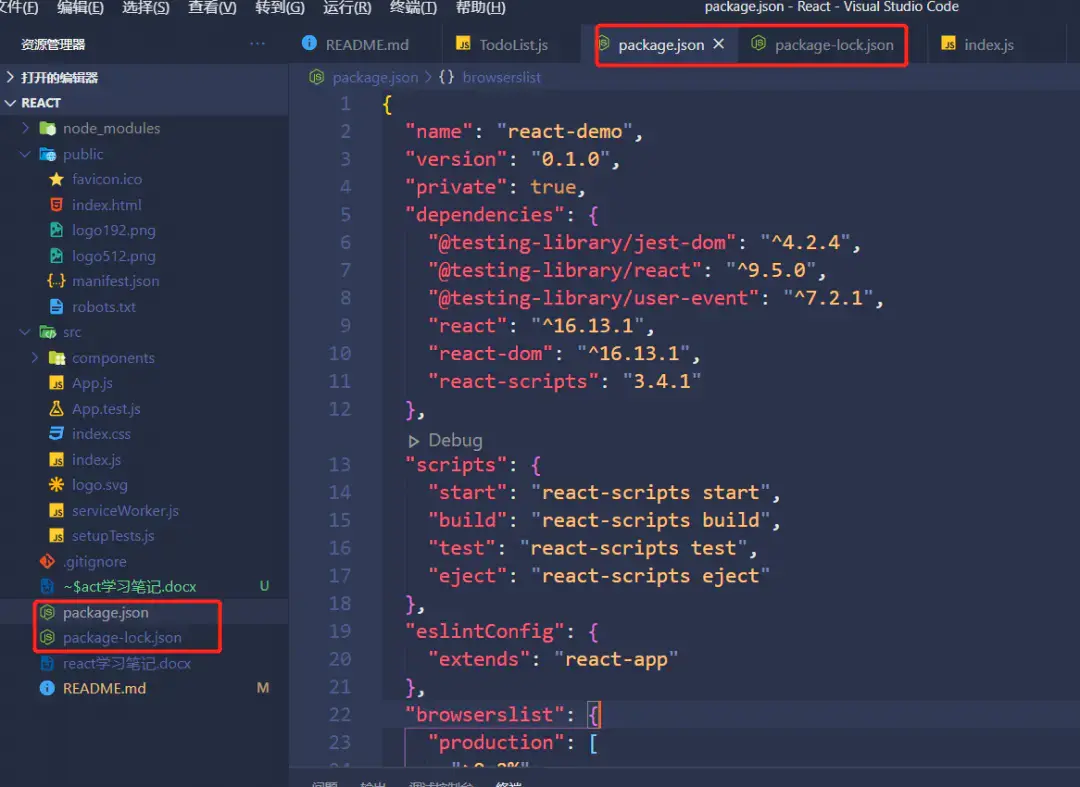Click the manifest.json braces icon
The height and width of the screenshot is (787, 1080).
(56, 281)
